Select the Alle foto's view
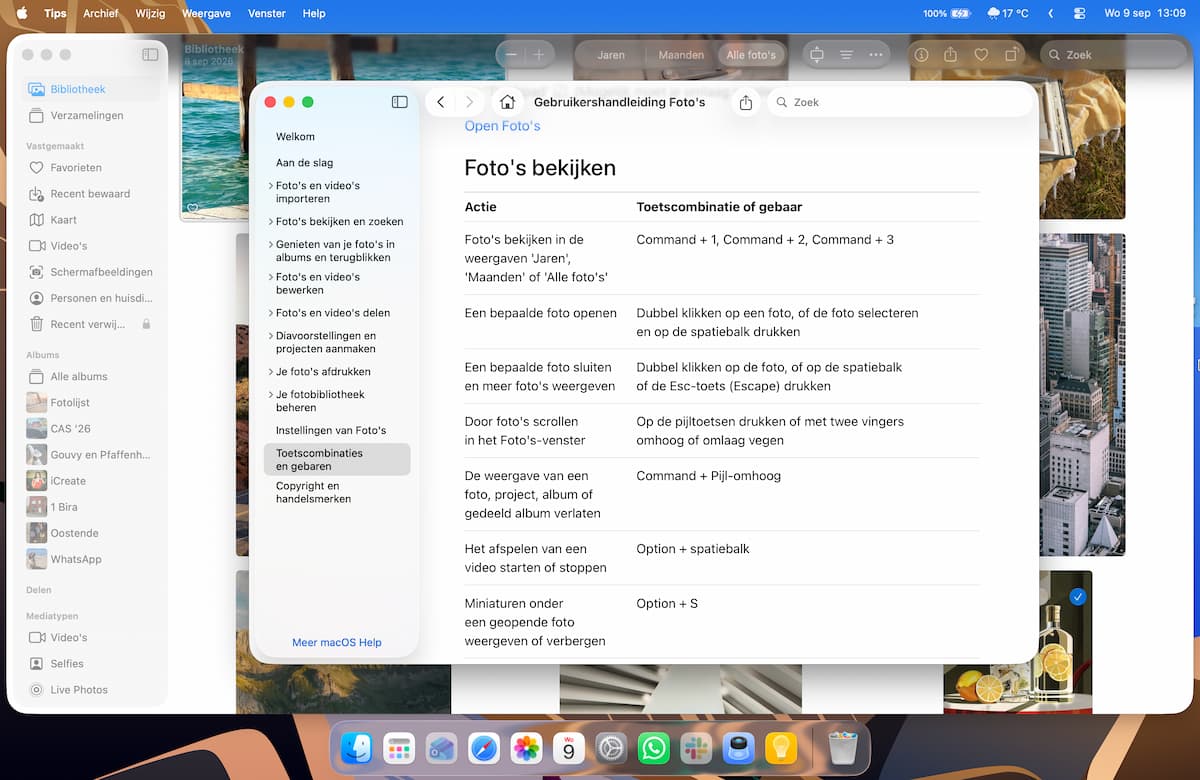The image size is (1200, 780). pos(751,55)
